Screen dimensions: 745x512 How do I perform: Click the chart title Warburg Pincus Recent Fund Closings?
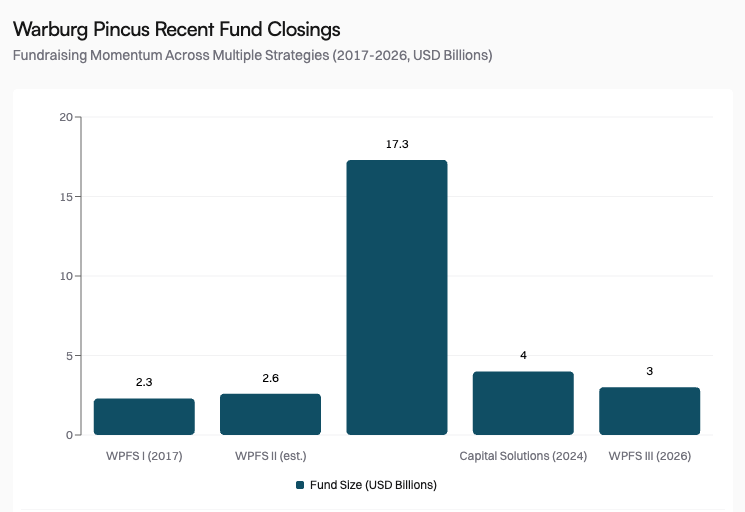[176, 29]
